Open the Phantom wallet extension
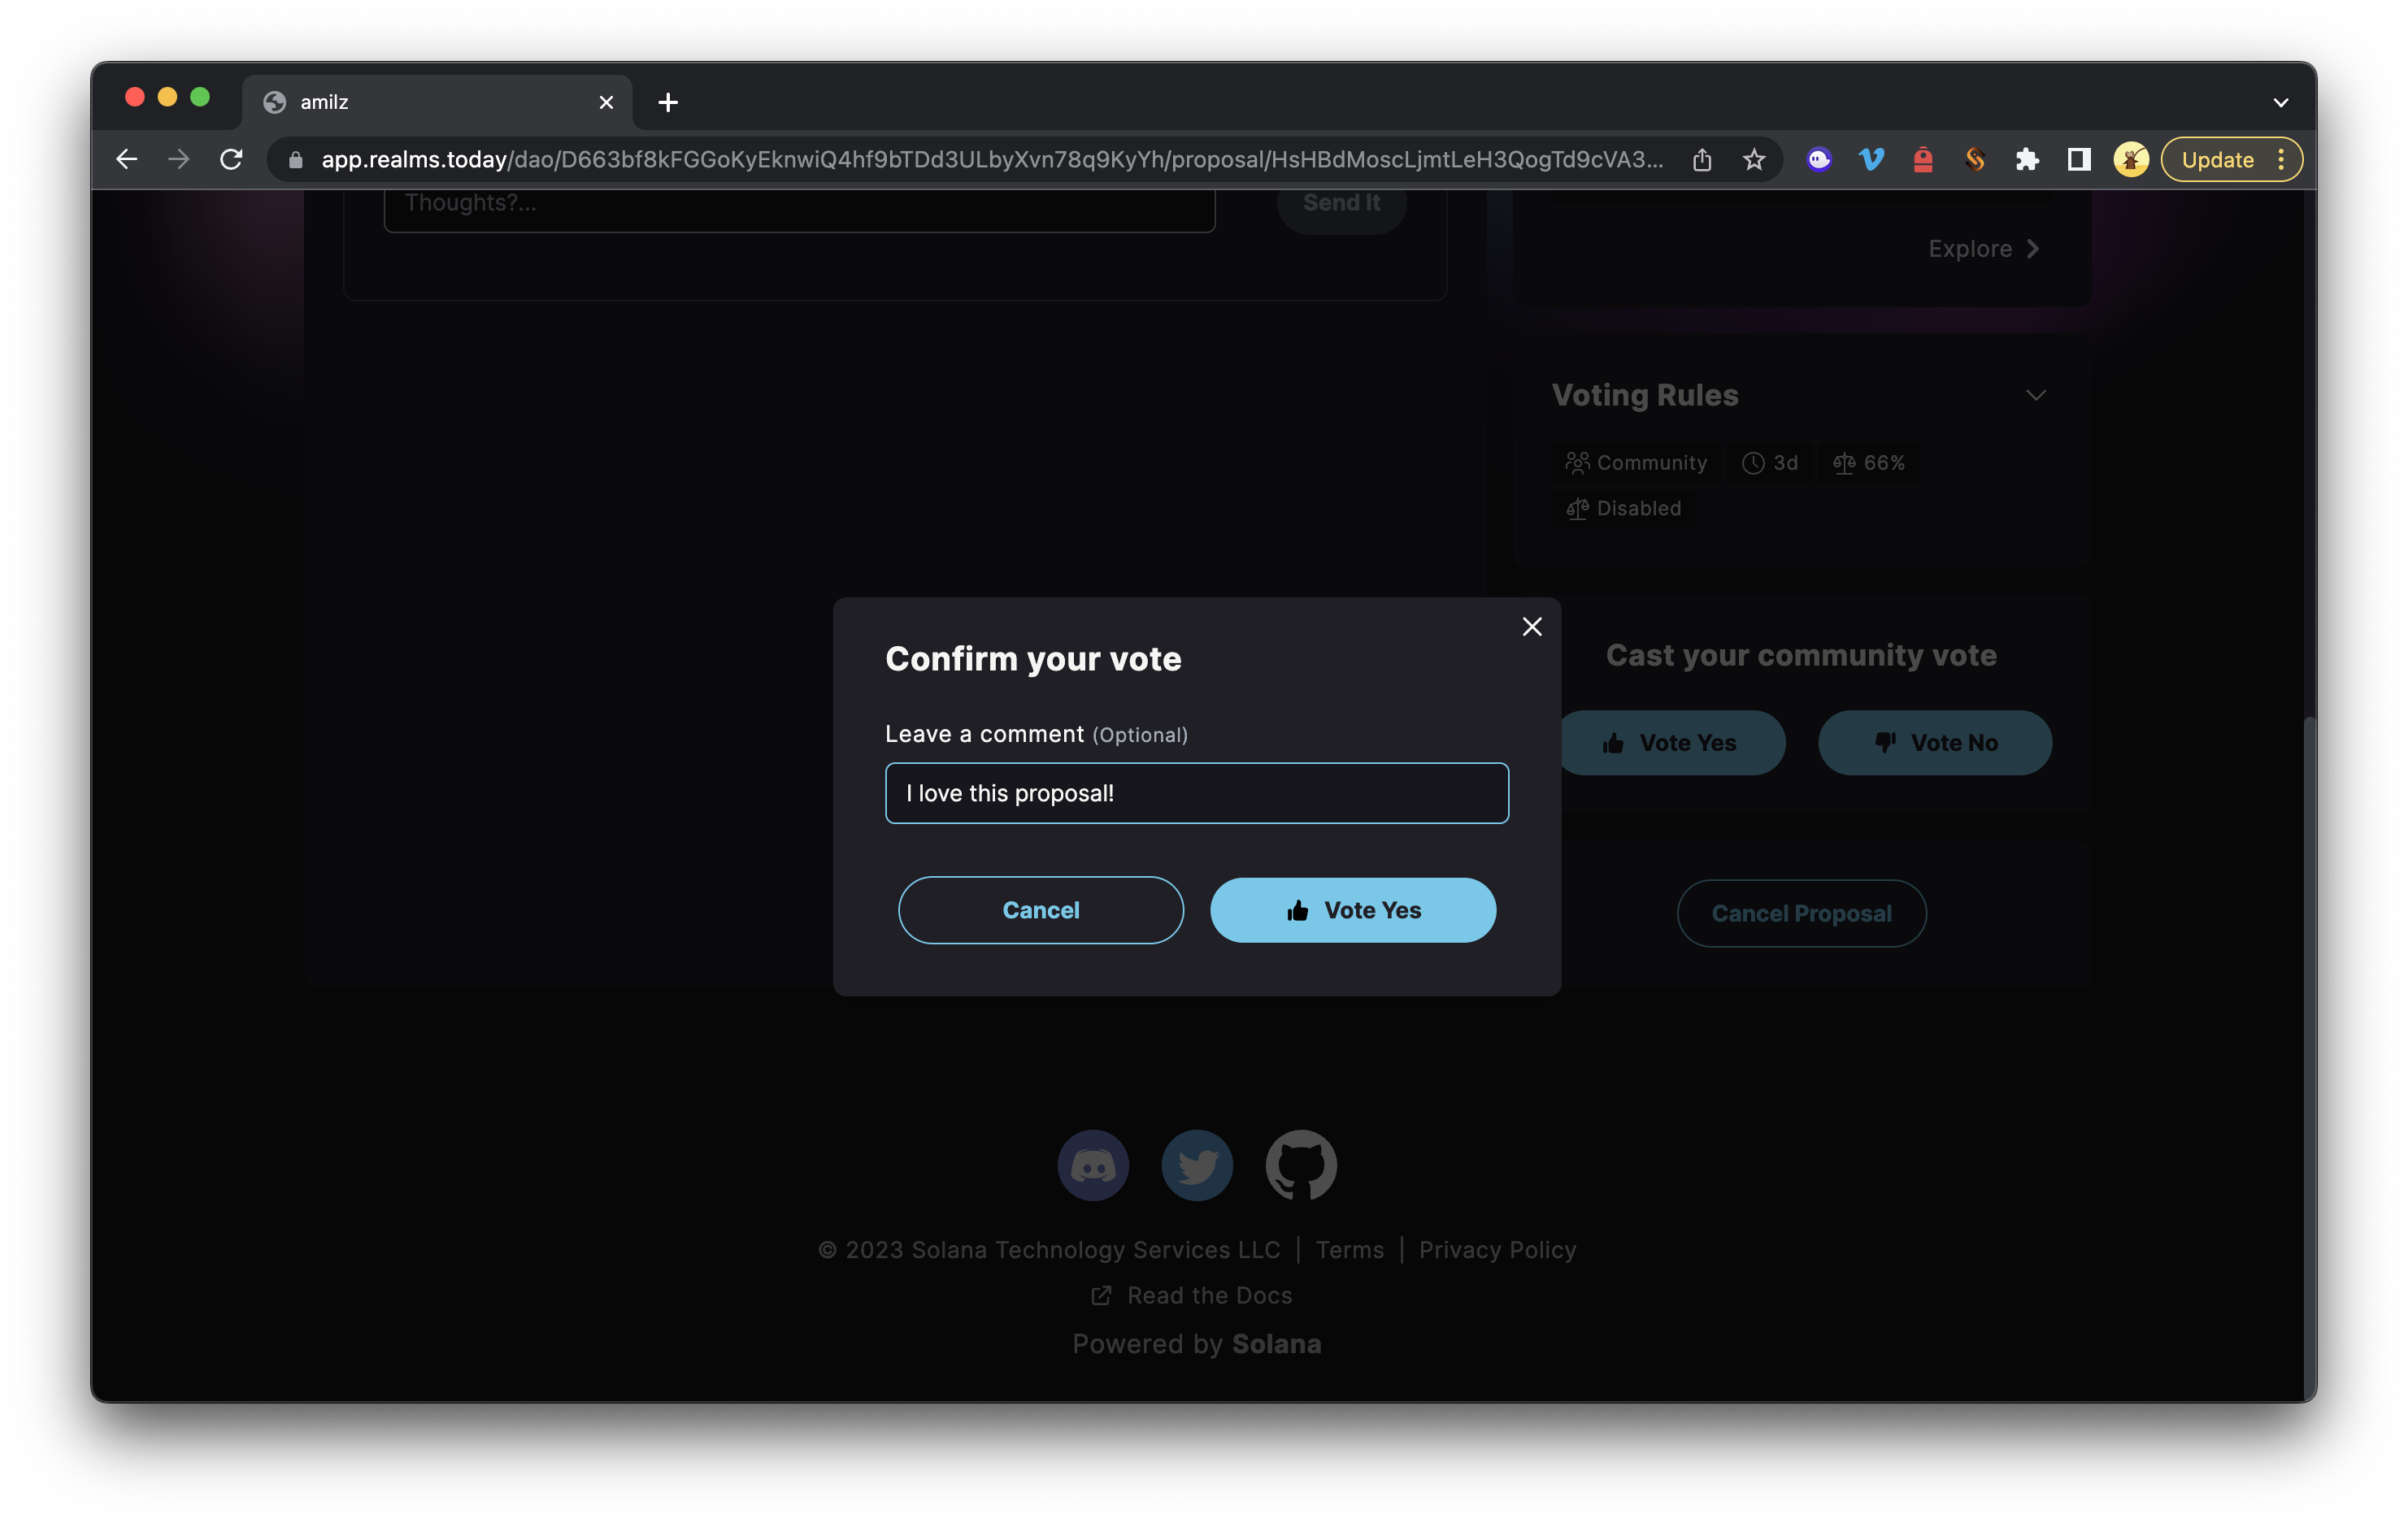Screen dimensions: 2408x1523 (1820, 159)
